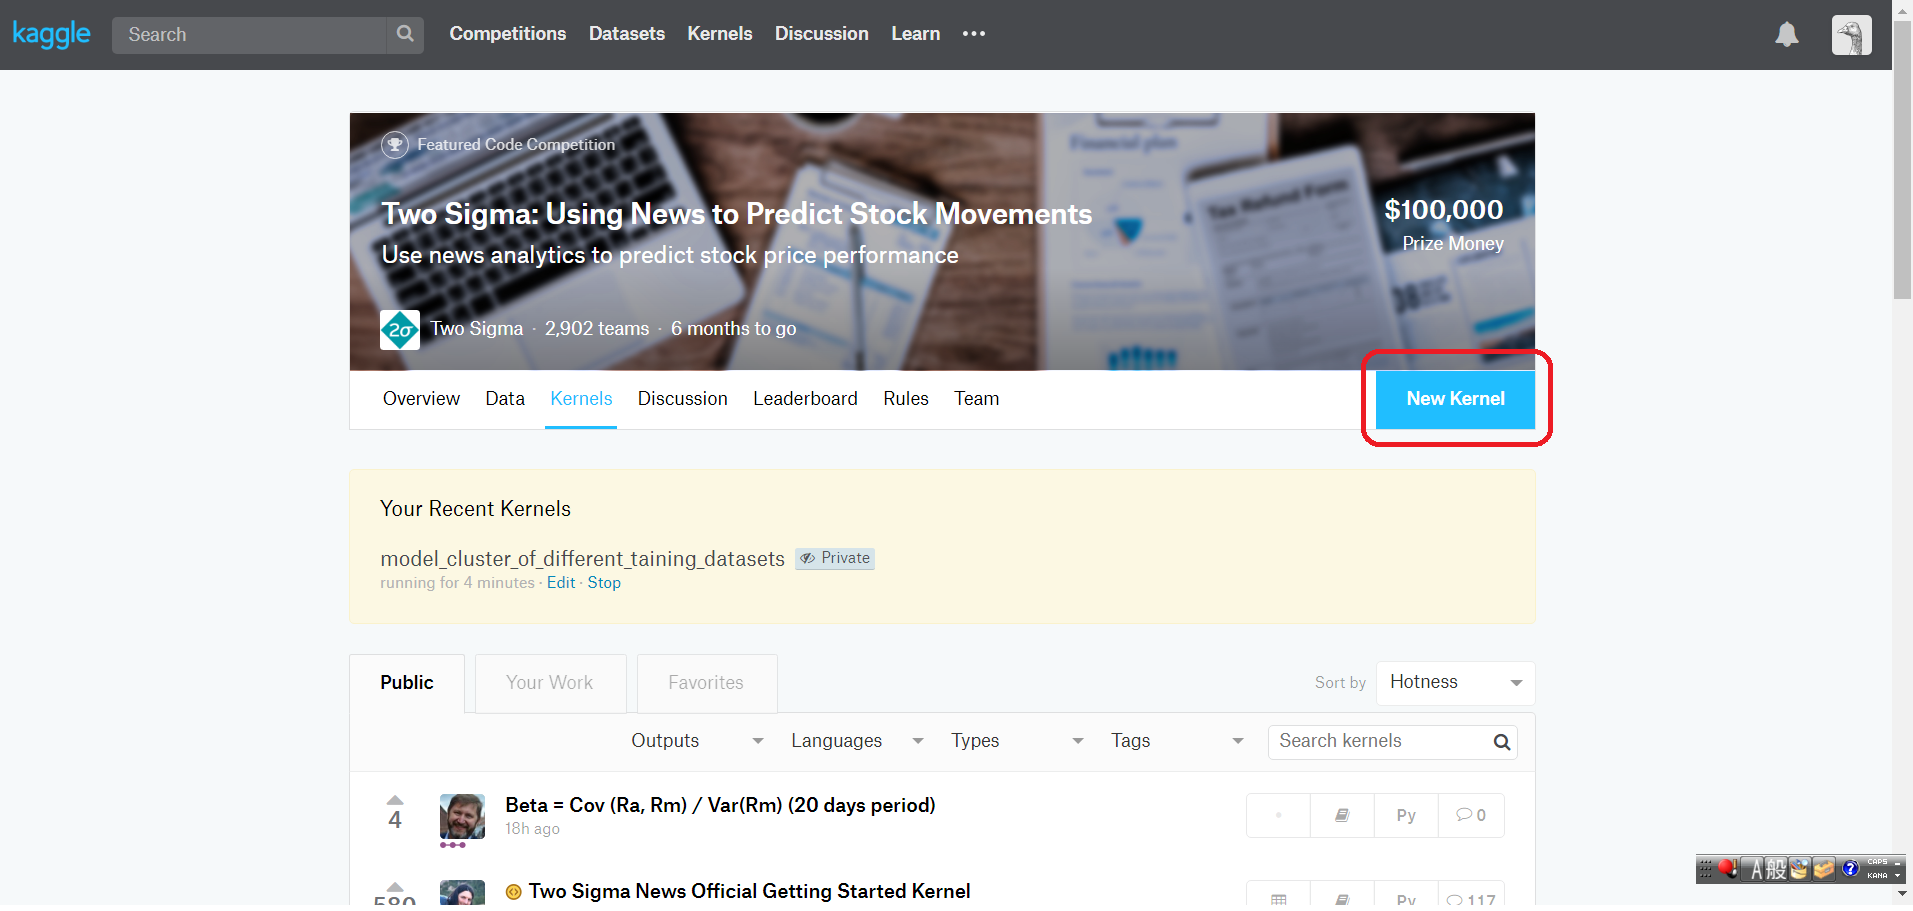Open the IME Pad from the language bar
Viewport: 1913px width, 911px height.
point(1799,869)
